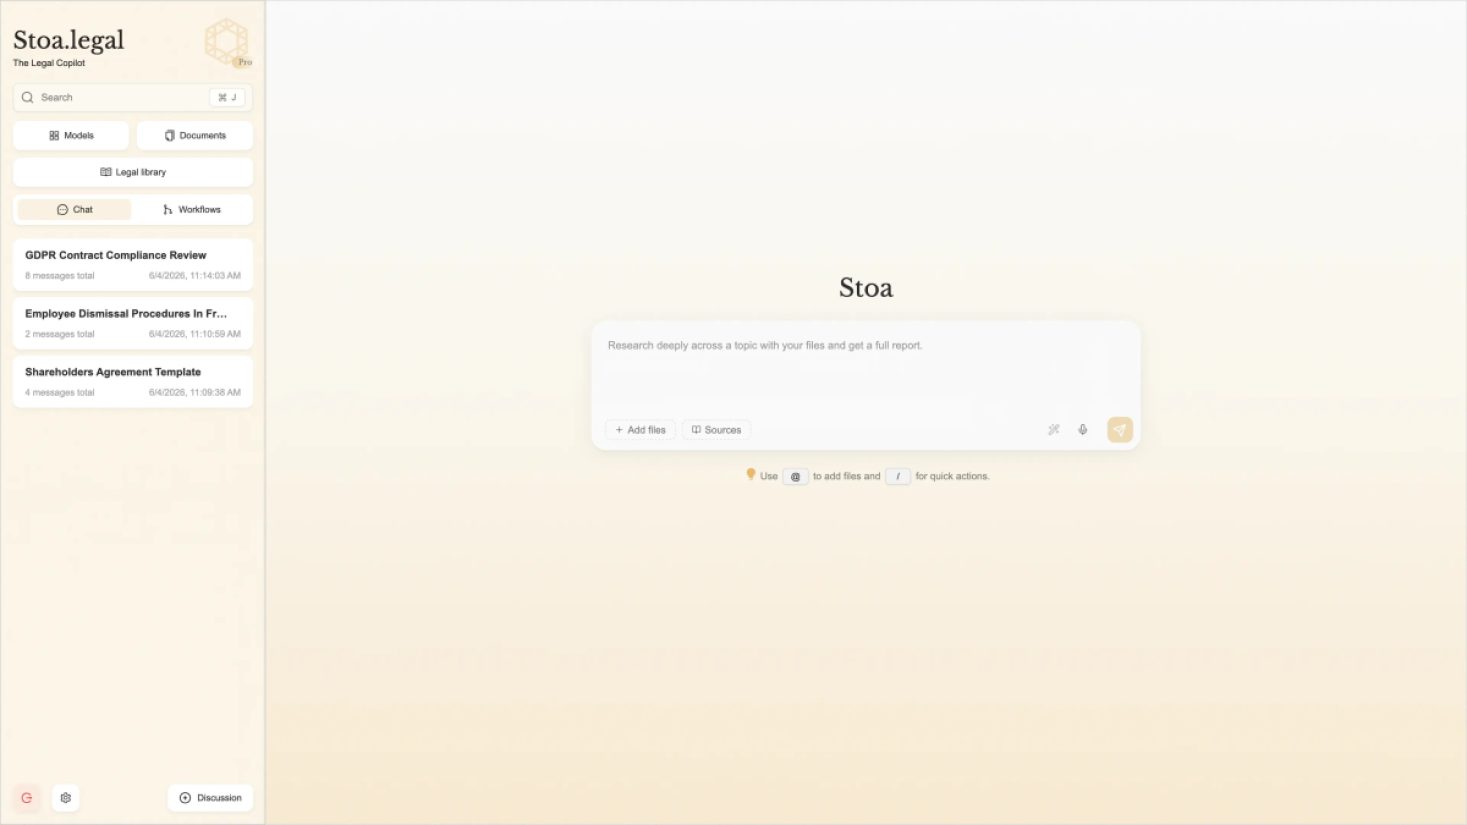
Task: Click the magic wand enhance prompt icon
Action: [x=1053, y=430]
